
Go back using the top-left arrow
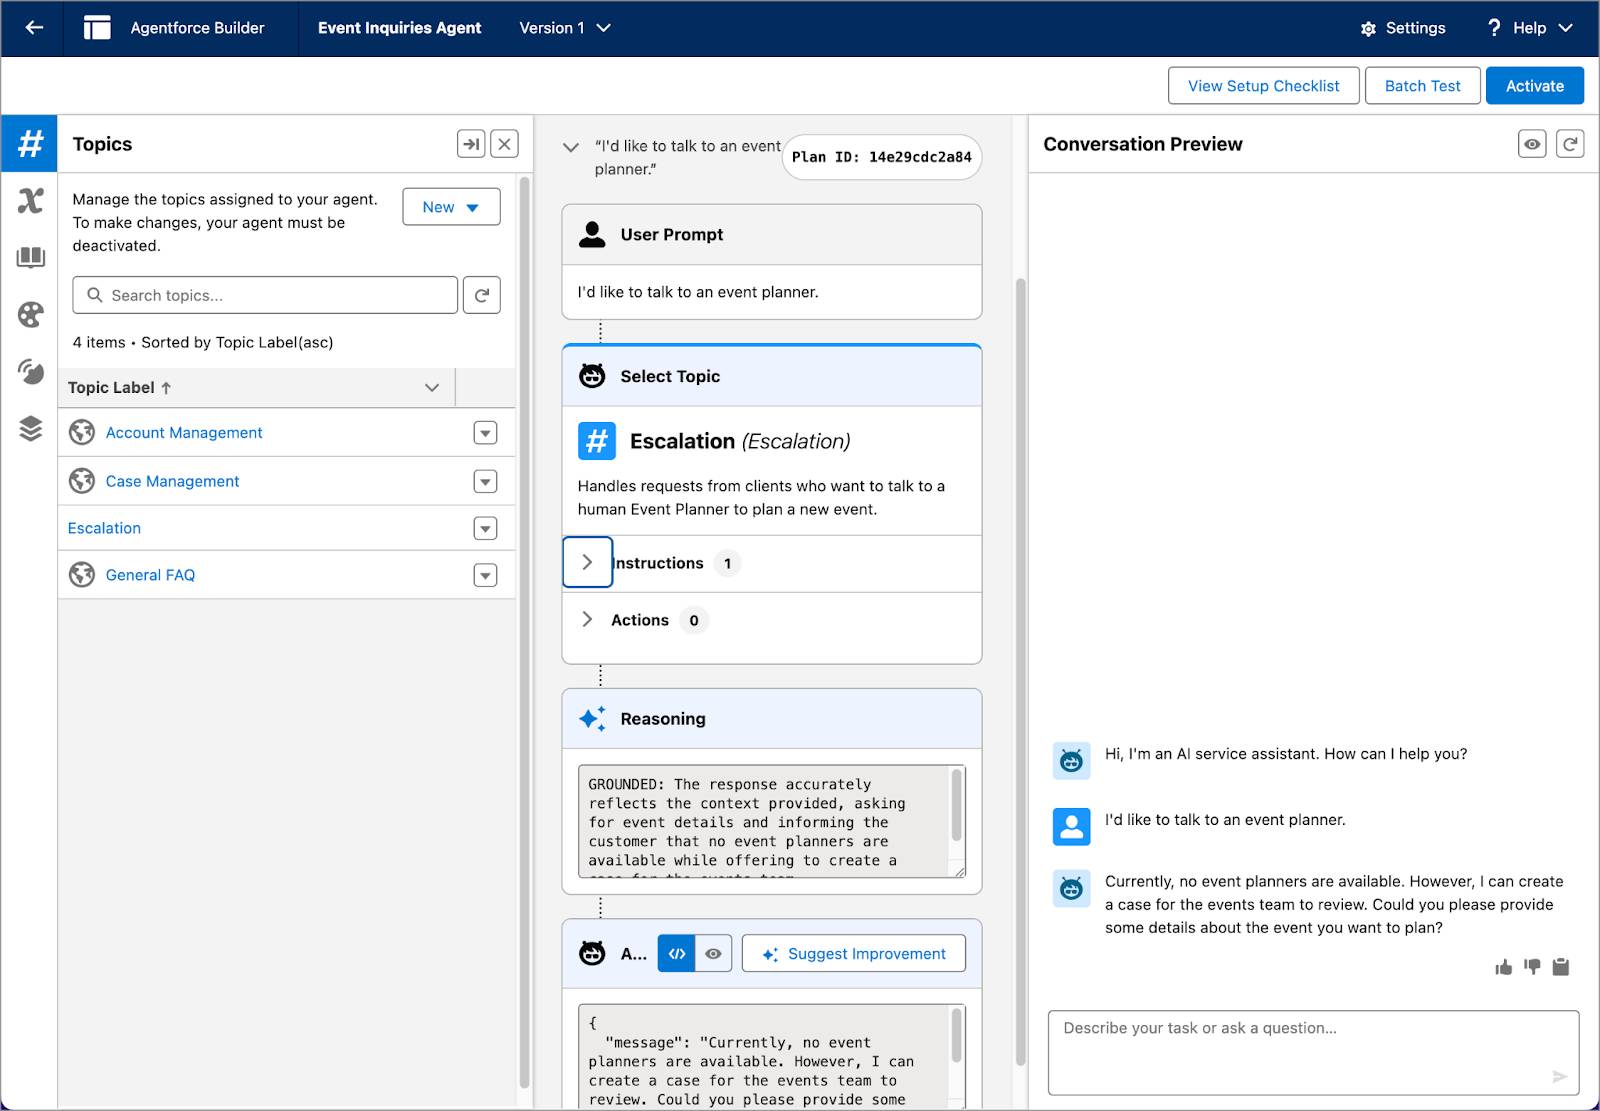click(34, 28)
